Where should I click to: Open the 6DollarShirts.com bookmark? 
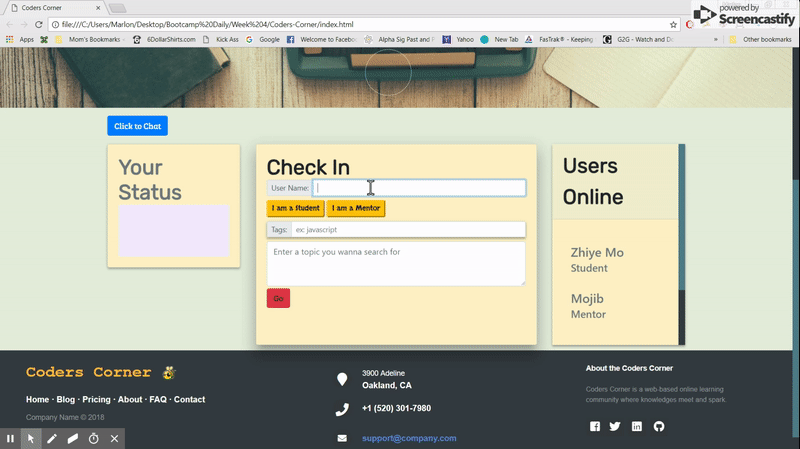164,39
